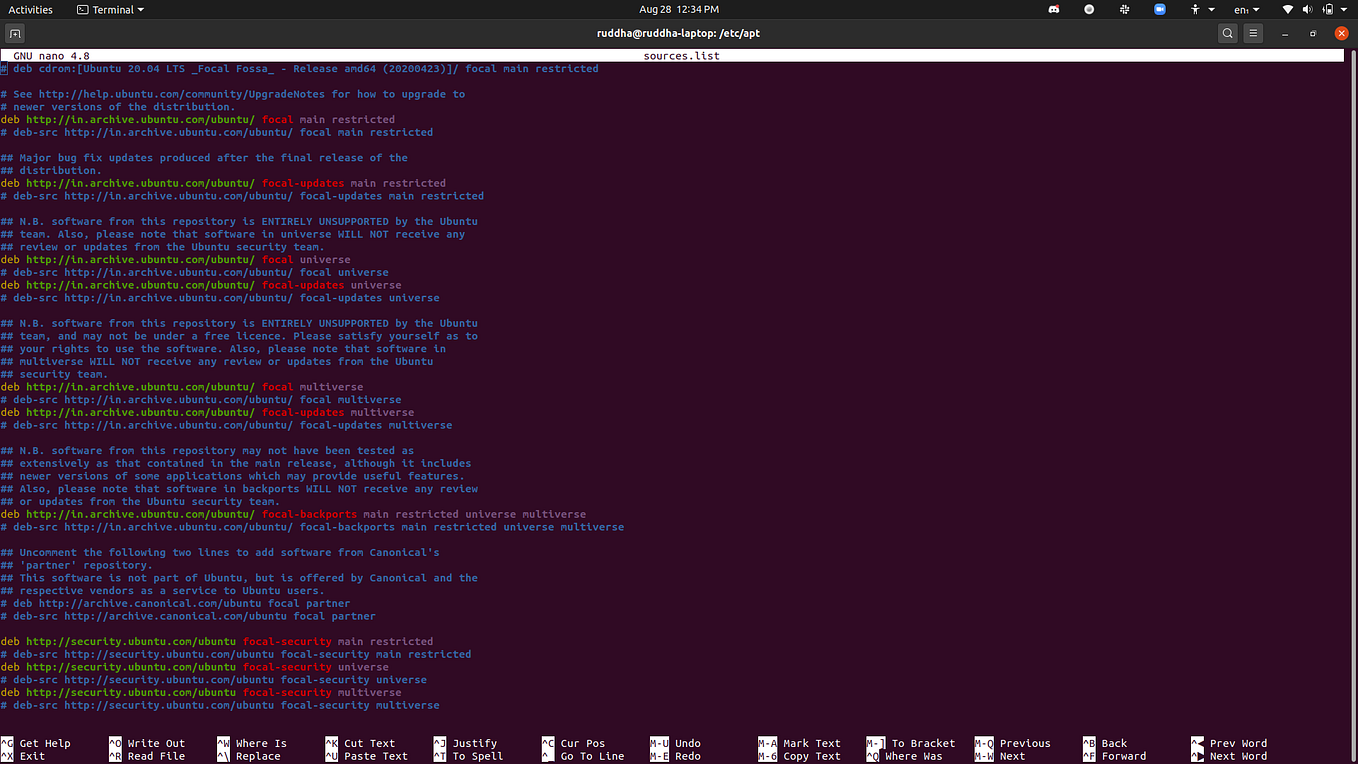This screenshot has height=764, width=1358.
Task: Open the power status dropdown chevron
Action: click(1344, 10)
